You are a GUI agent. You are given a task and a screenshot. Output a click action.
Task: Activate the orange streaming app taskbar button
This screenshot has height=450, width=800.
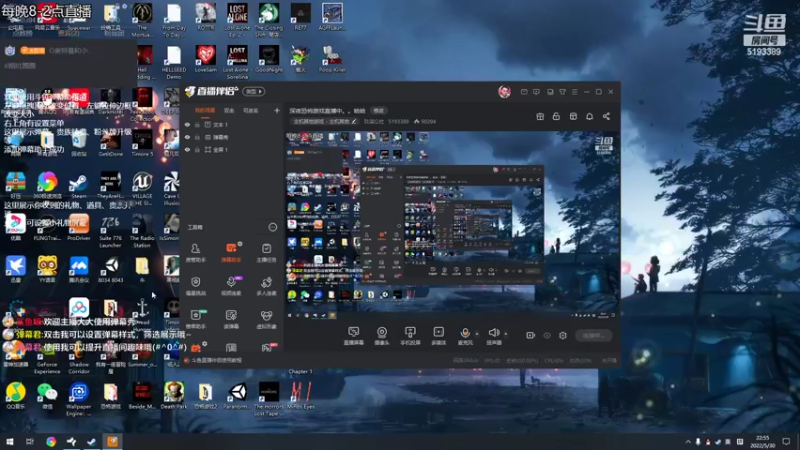click(x=112, y=441)
